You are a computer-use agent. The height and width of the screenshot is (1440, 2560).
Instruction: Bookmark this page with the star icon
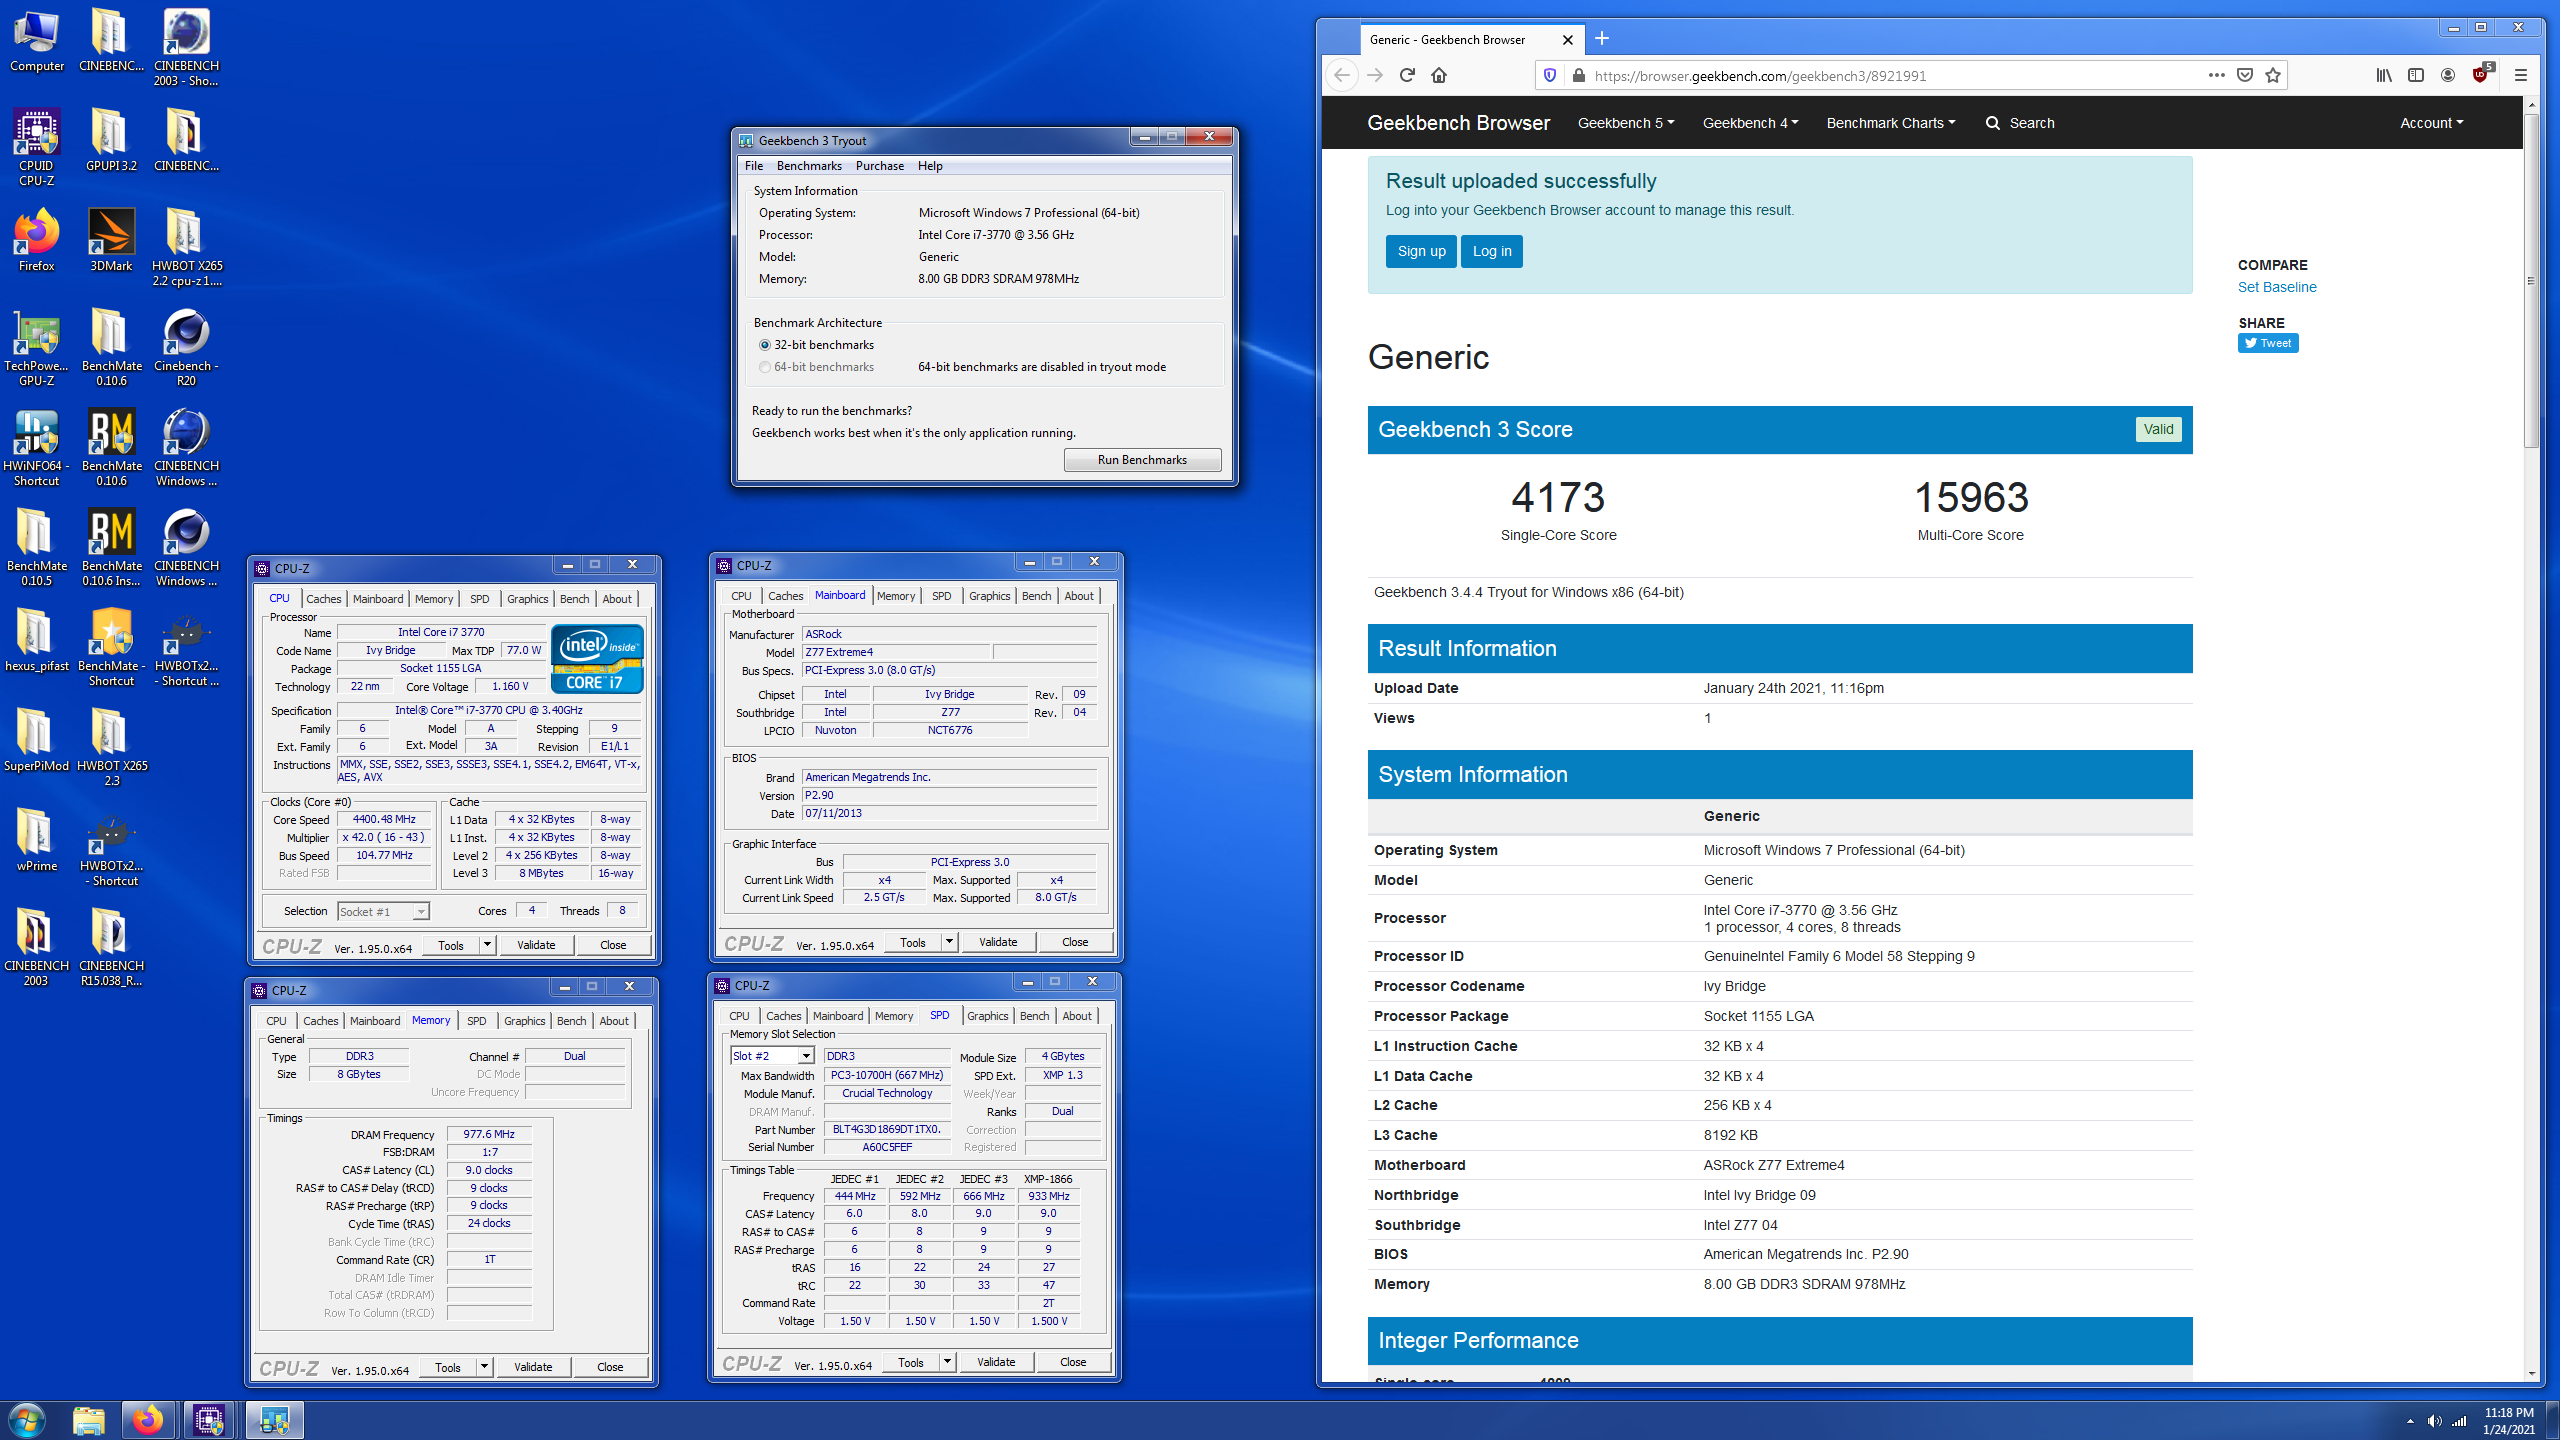[2273, 75]
